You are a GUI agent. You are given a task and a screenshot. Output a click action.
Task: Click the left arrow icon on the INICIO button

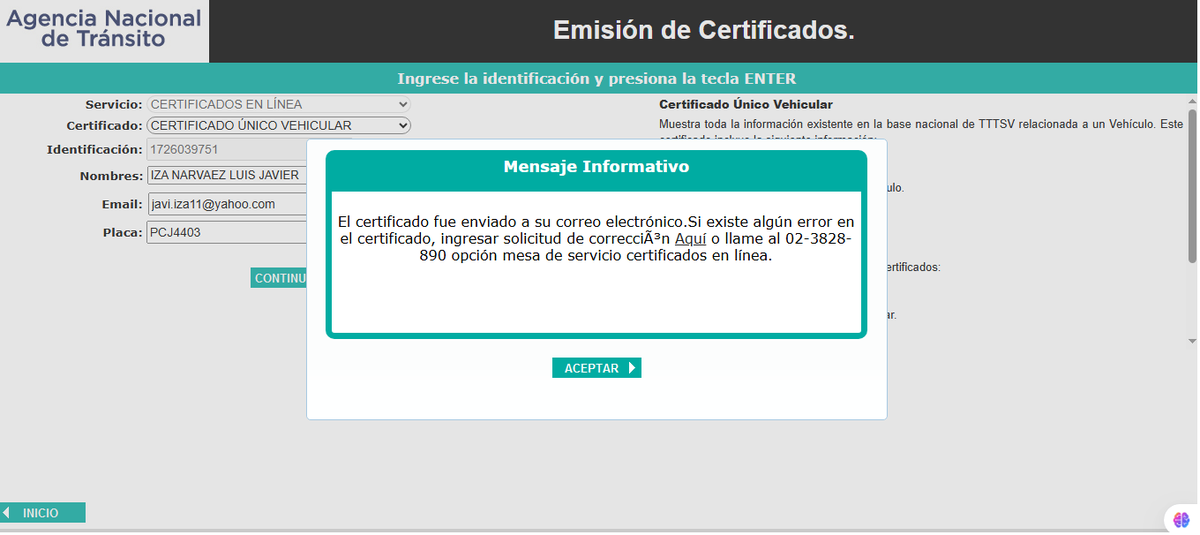[x=7, y=513]
